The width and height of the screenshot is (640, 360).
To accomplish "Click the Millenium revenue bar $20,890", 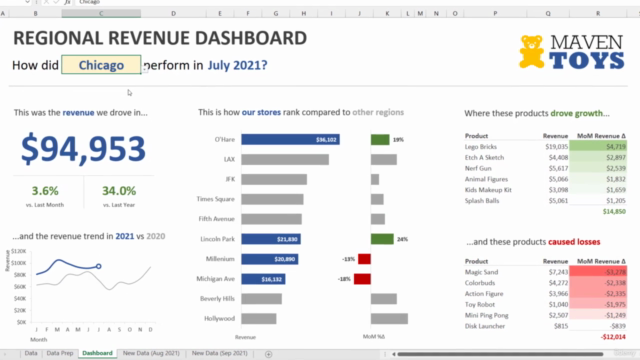I will [x=270, y=259].
